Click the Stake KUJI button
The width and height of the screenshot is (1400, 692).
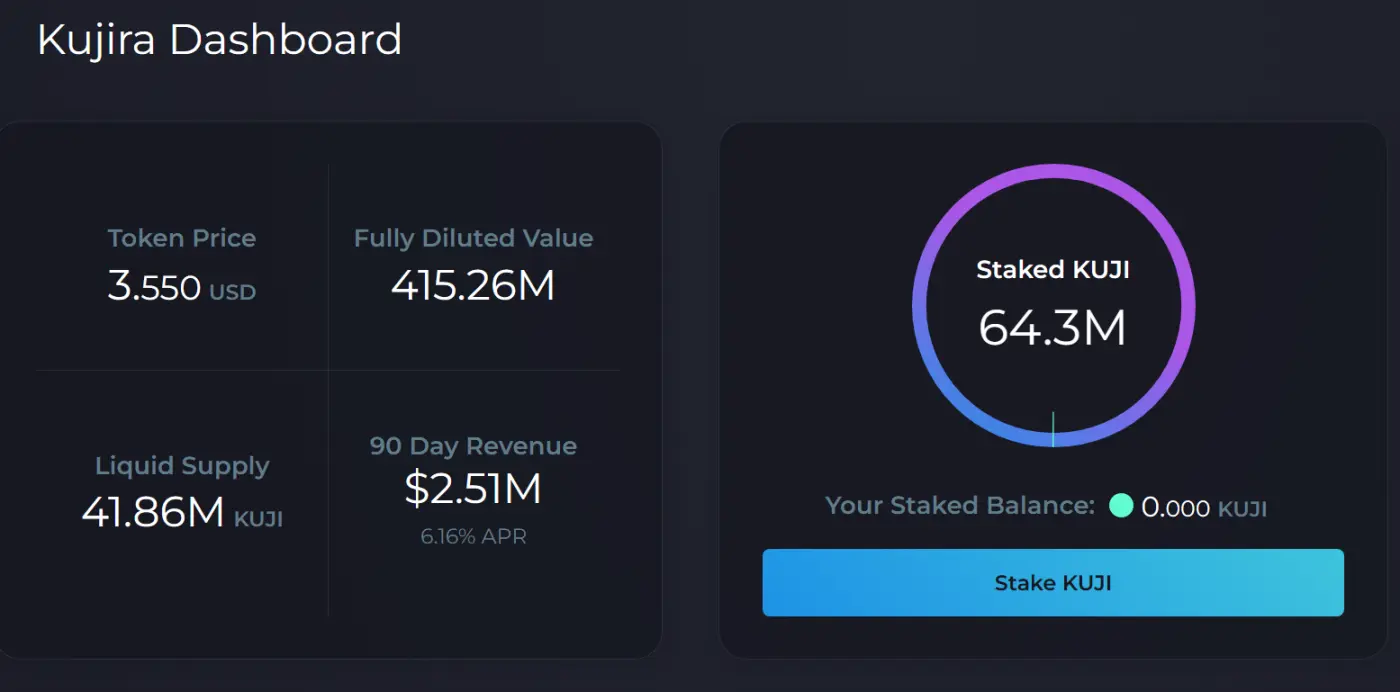1053,583
